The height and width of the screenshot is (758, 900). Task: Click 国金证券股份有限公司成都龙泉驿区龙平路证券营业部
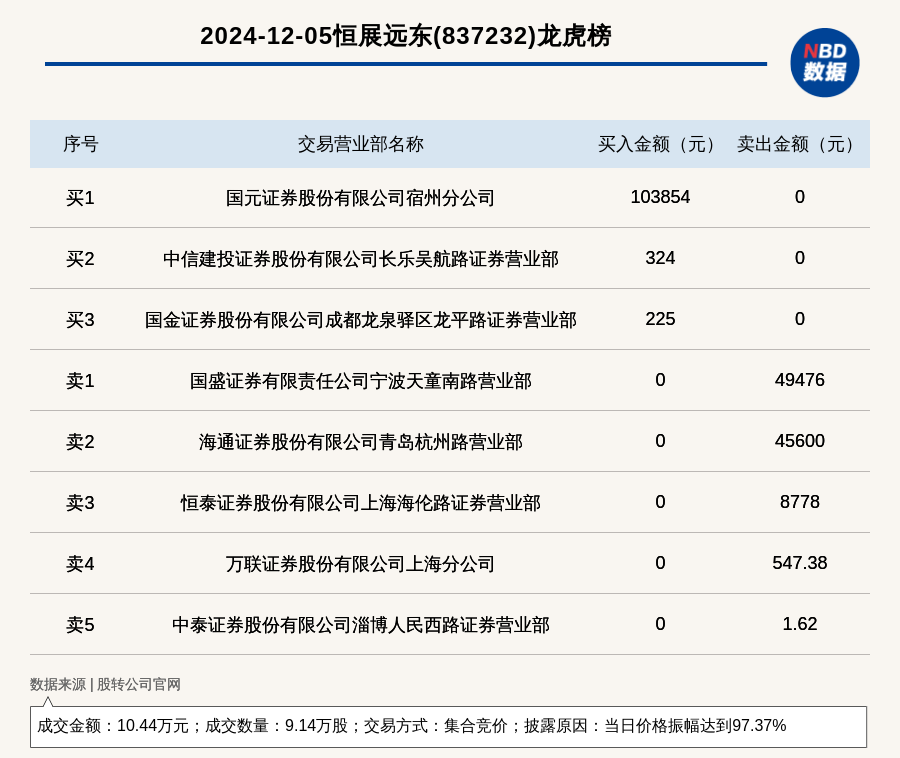pos(360,320)
